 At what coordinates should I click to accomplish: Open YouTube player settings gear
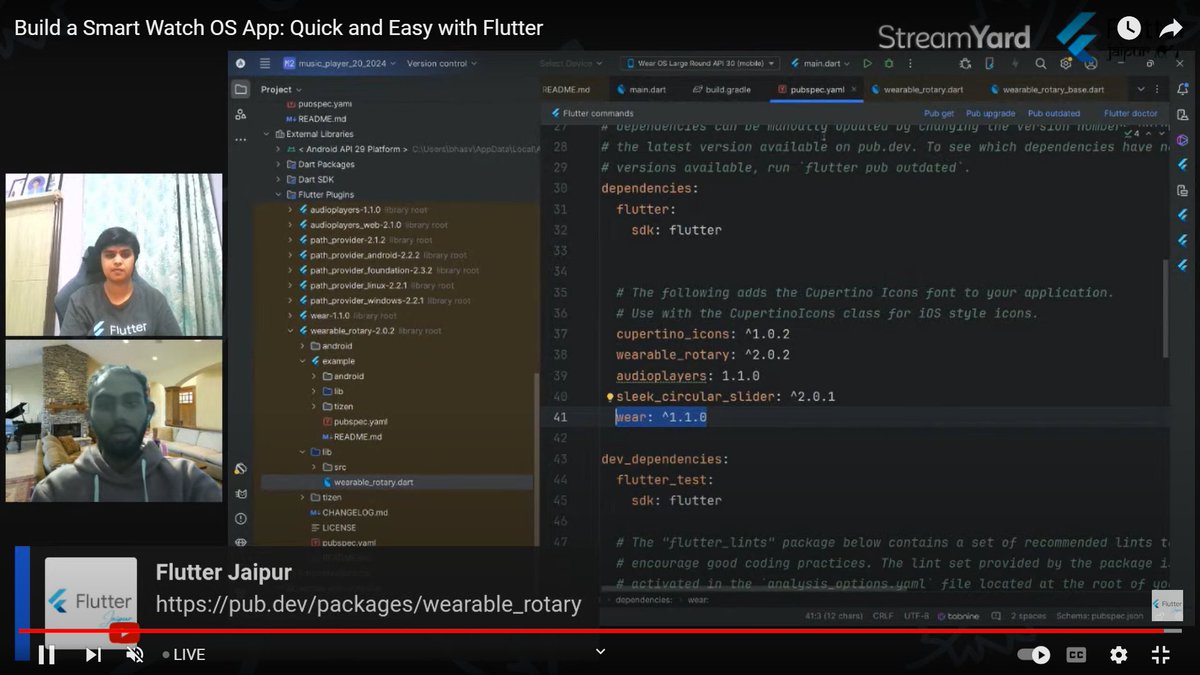(1118, 655)
